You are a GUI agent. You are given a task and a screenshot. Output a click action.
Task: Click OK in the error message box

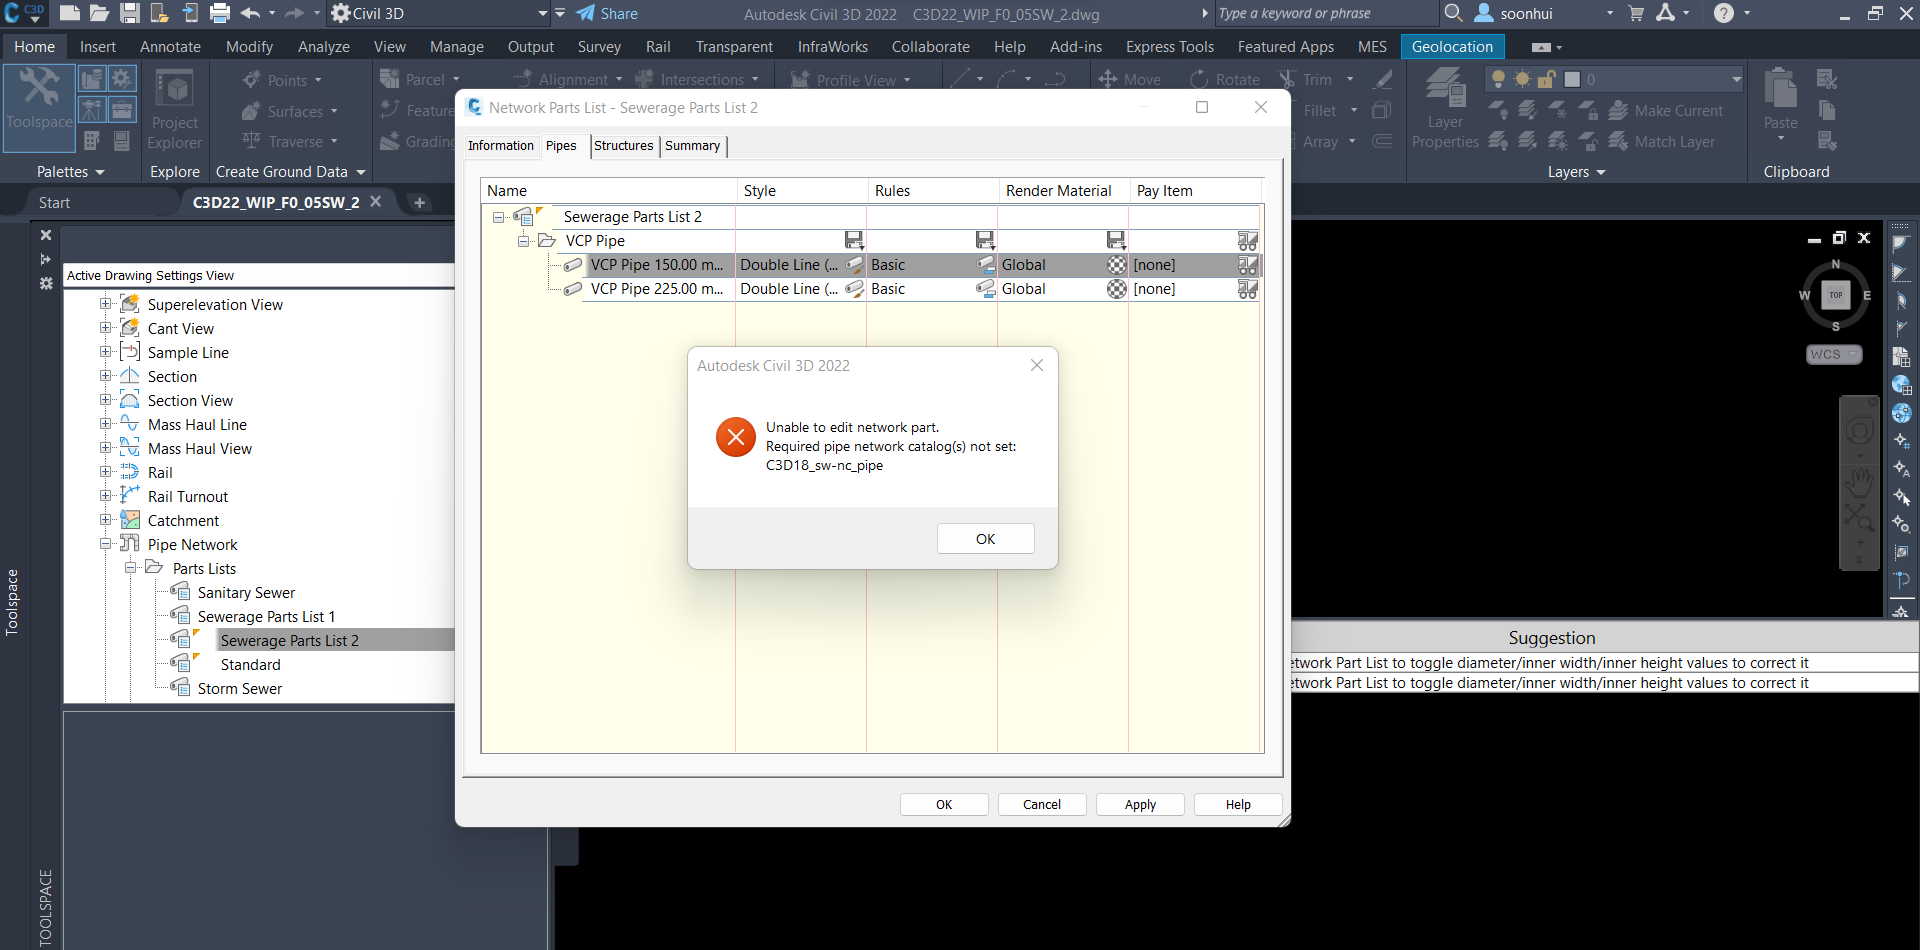point(985,539)
